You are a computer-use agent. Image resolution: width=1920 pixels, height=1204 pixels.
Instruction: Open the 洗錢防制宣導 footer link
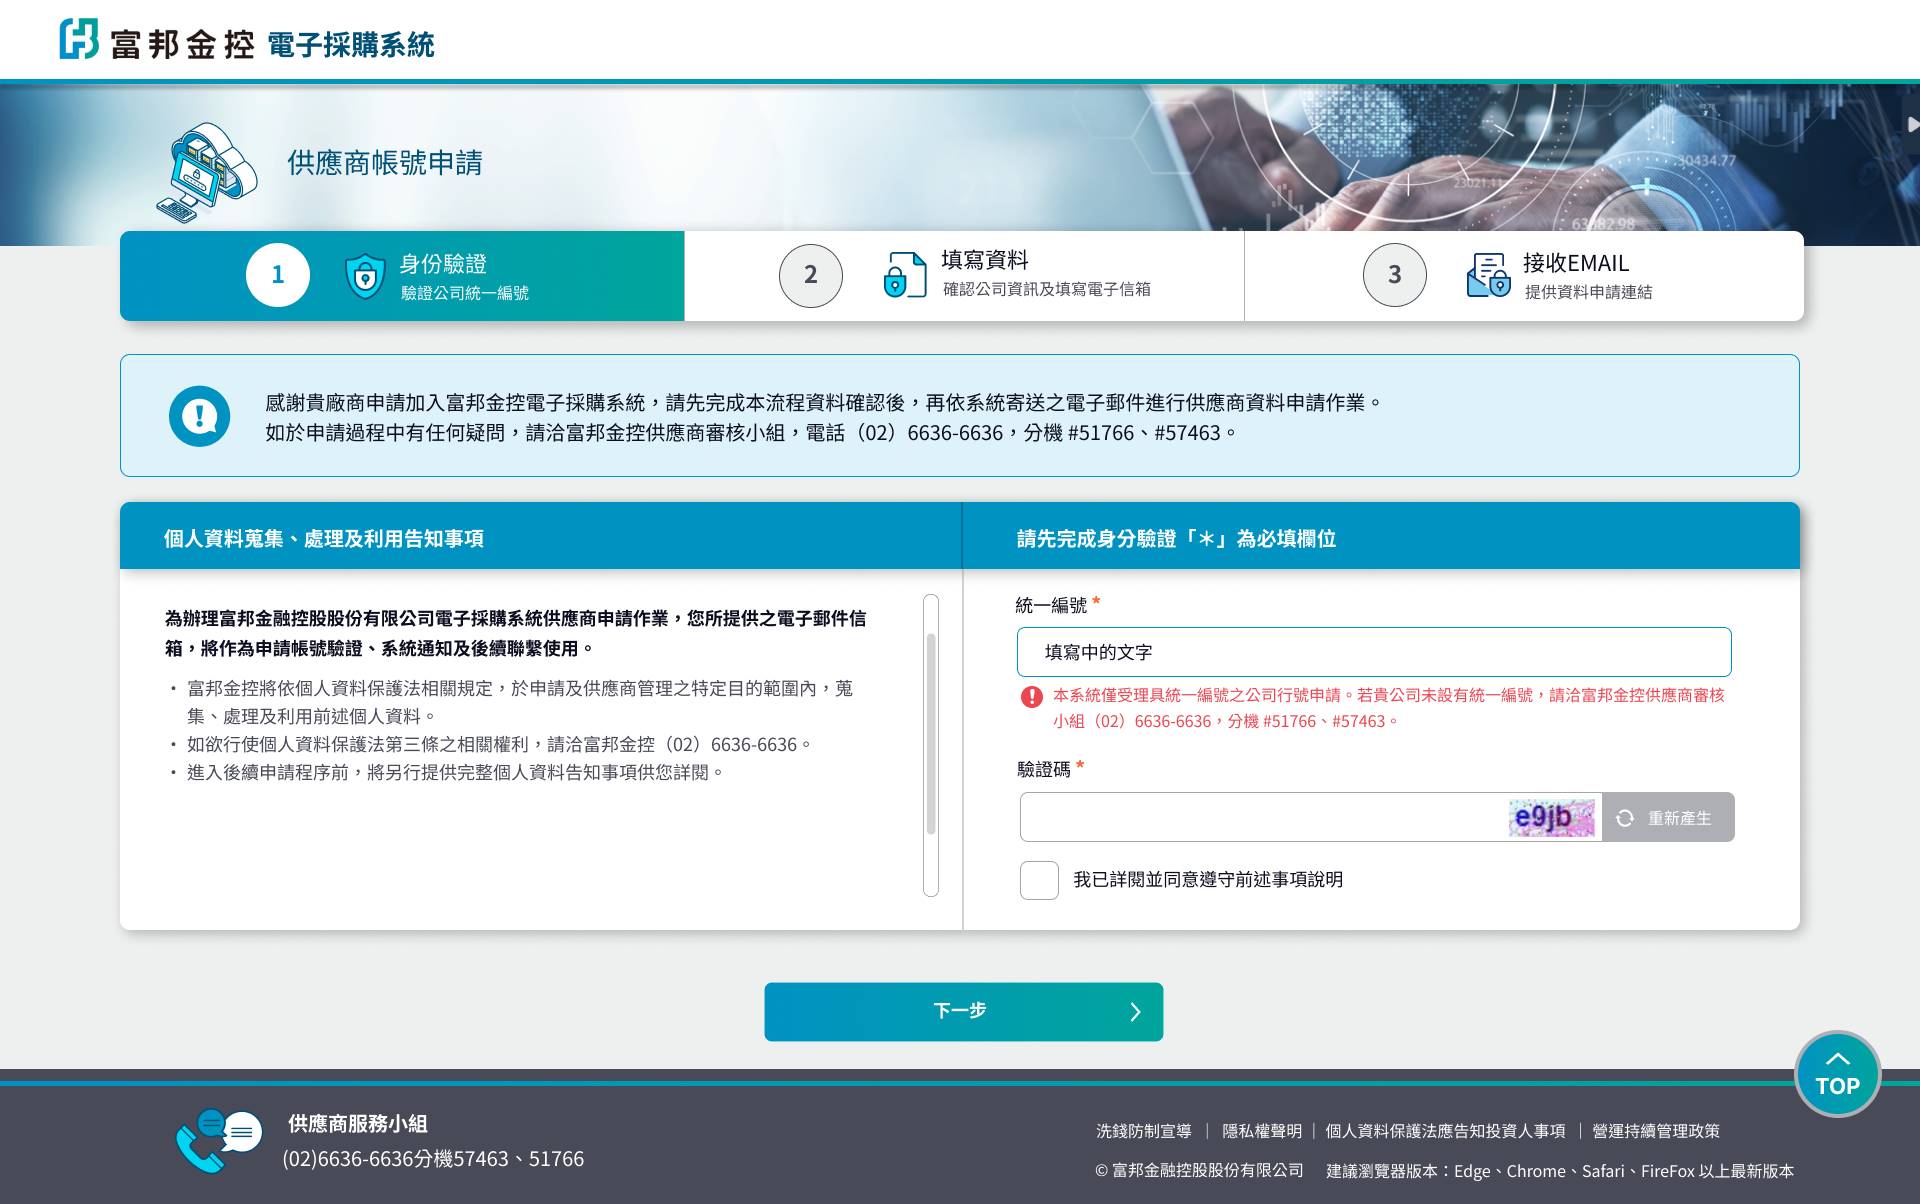coord(1144,1131)
